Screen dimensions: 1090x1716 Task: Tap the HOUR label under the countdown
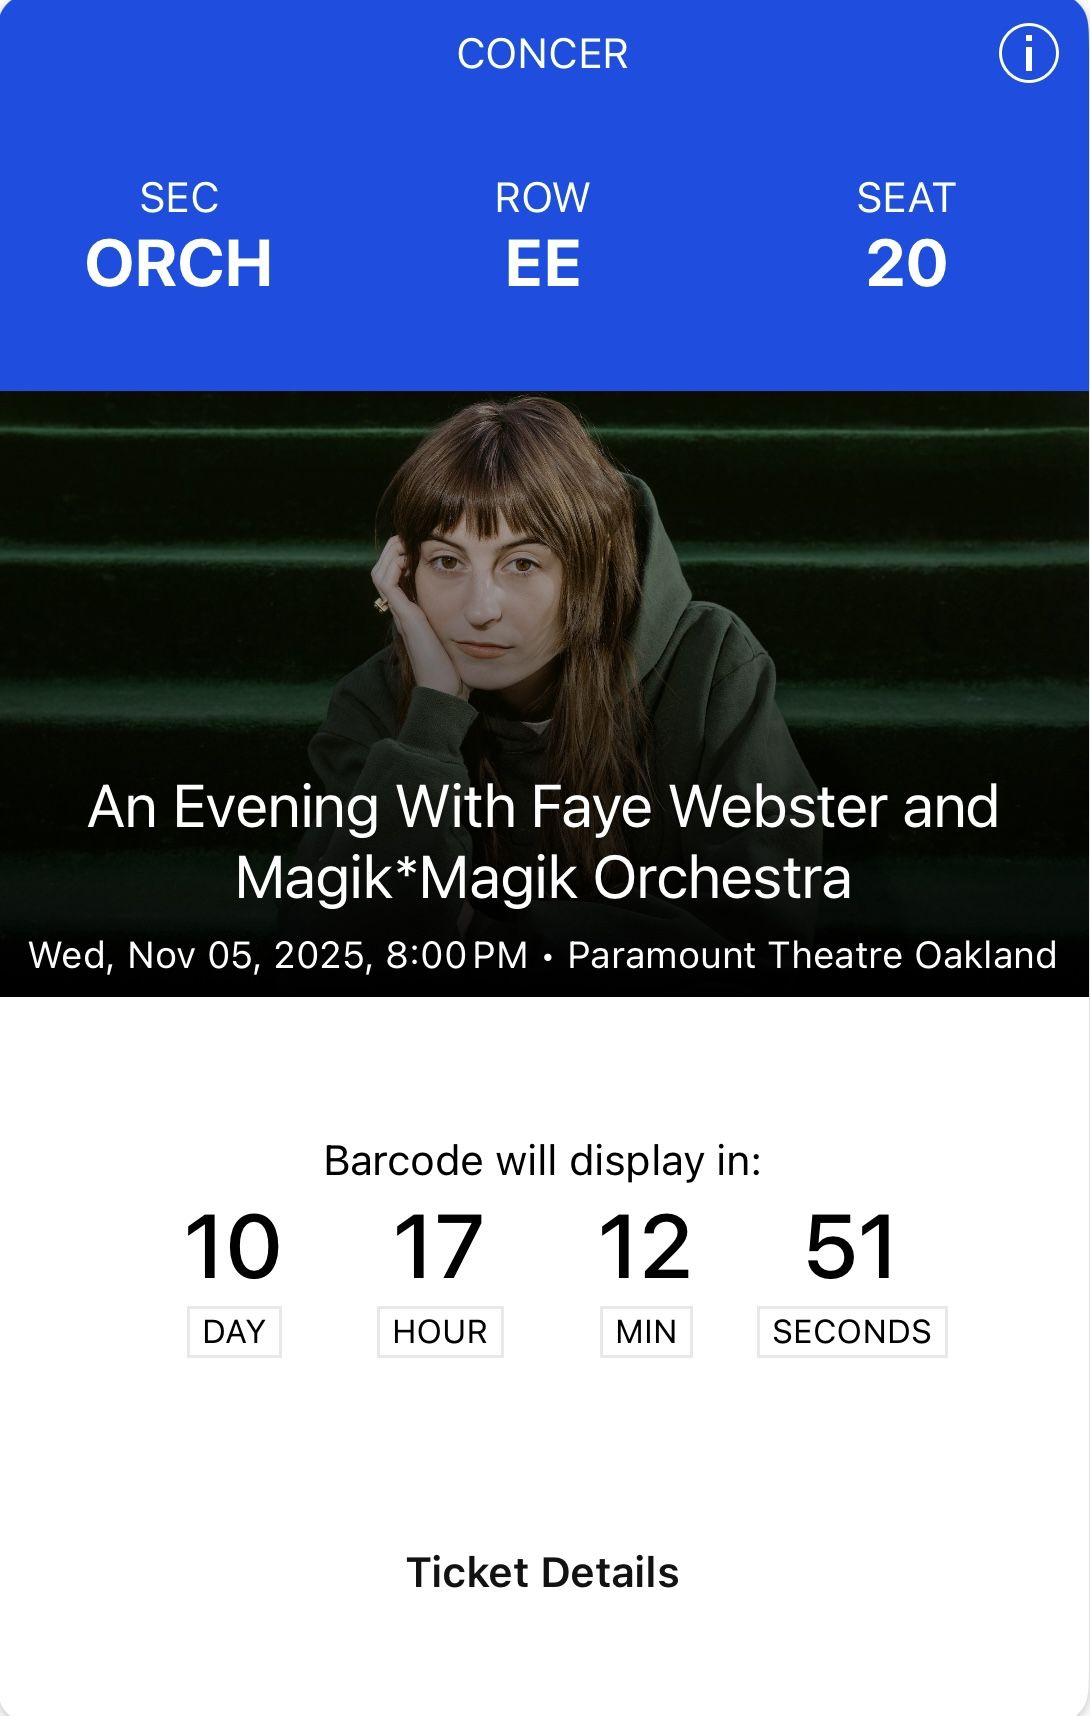click(440, 1331)
